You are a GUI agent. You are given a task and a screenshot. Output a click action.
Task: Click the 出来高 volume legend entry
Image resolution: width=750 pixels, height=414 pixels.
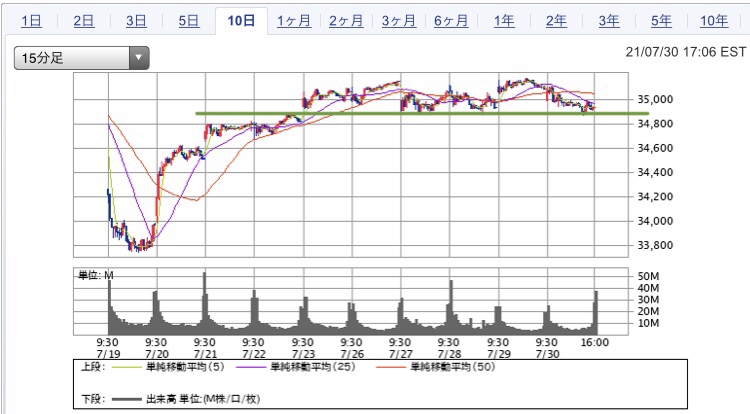203,399
